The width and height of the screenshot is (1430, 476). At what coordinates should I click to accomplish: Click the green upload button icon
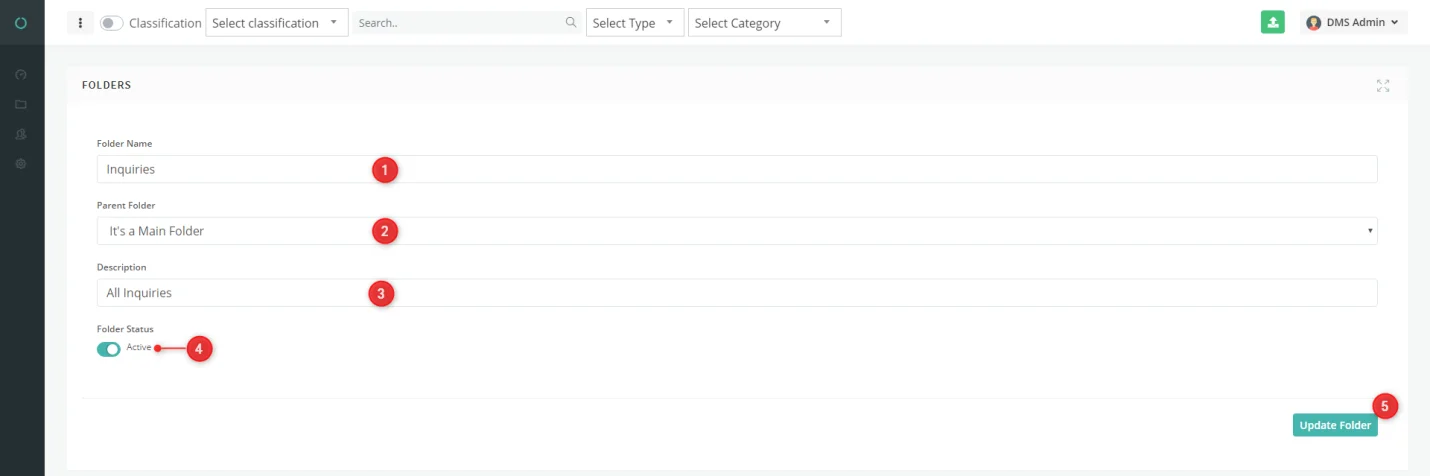1272,22
